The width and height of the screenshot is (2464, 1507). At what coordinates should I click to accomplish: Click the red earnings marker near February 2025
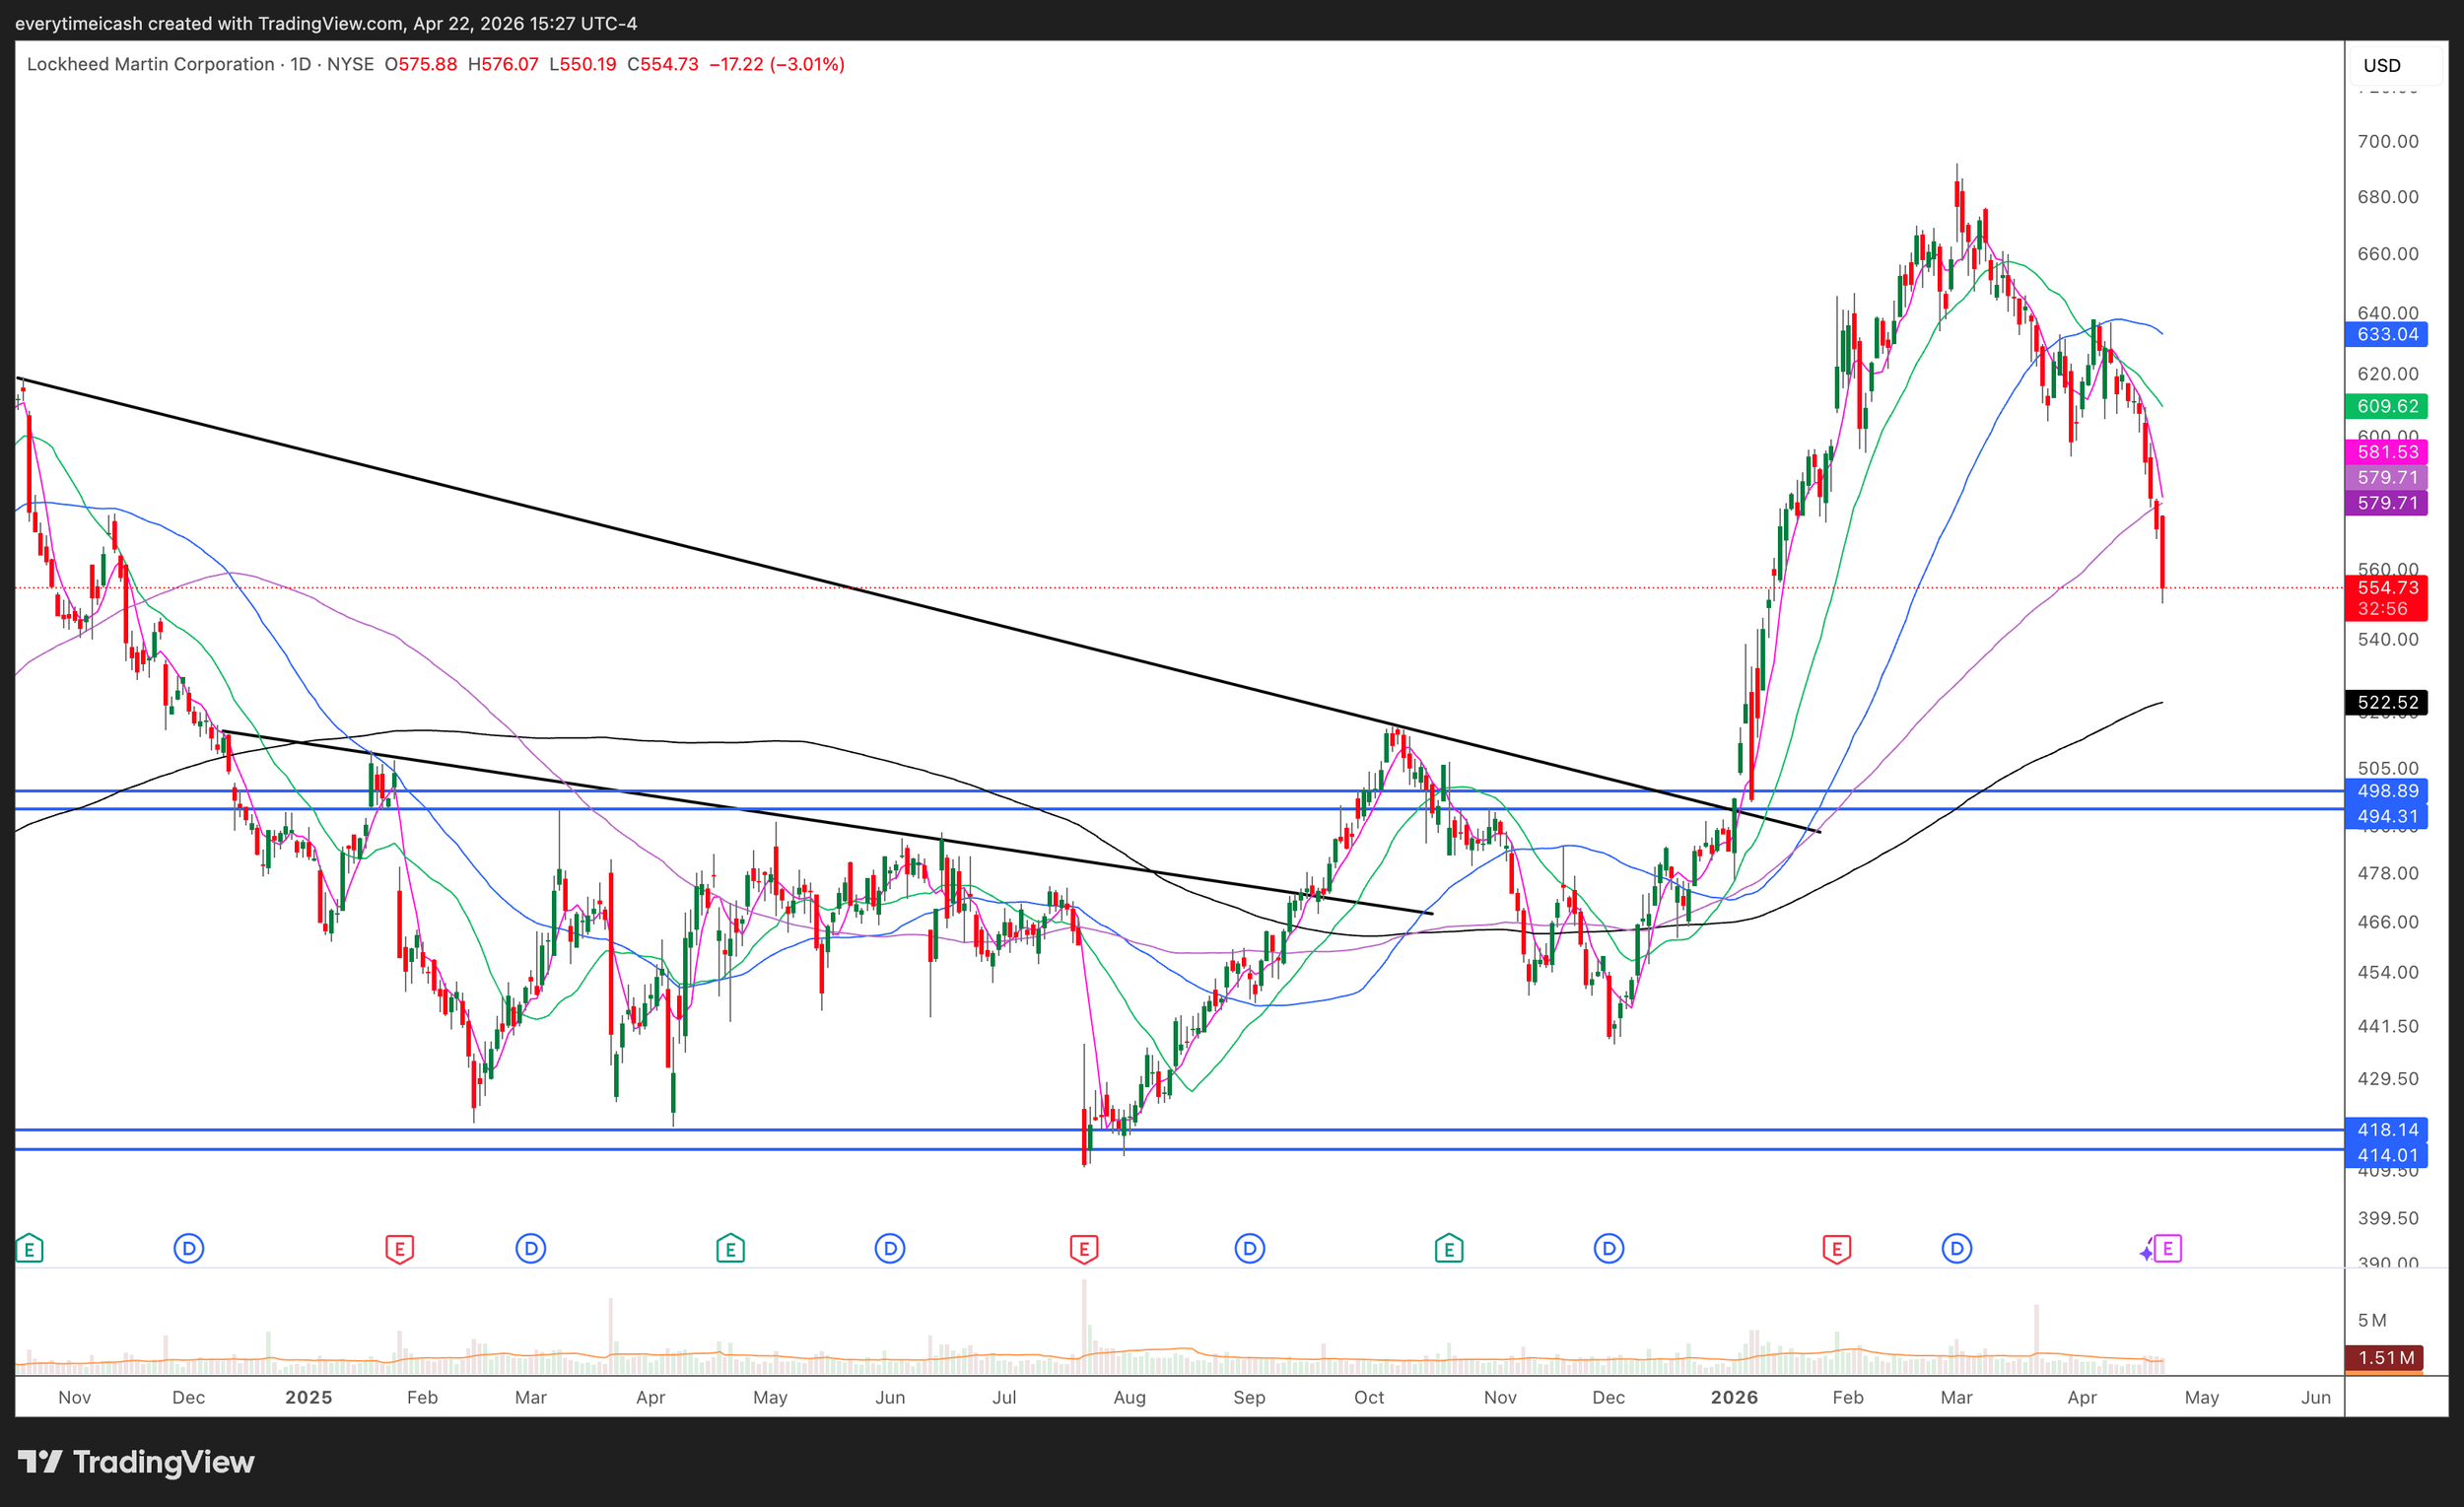pos(399,1248)
